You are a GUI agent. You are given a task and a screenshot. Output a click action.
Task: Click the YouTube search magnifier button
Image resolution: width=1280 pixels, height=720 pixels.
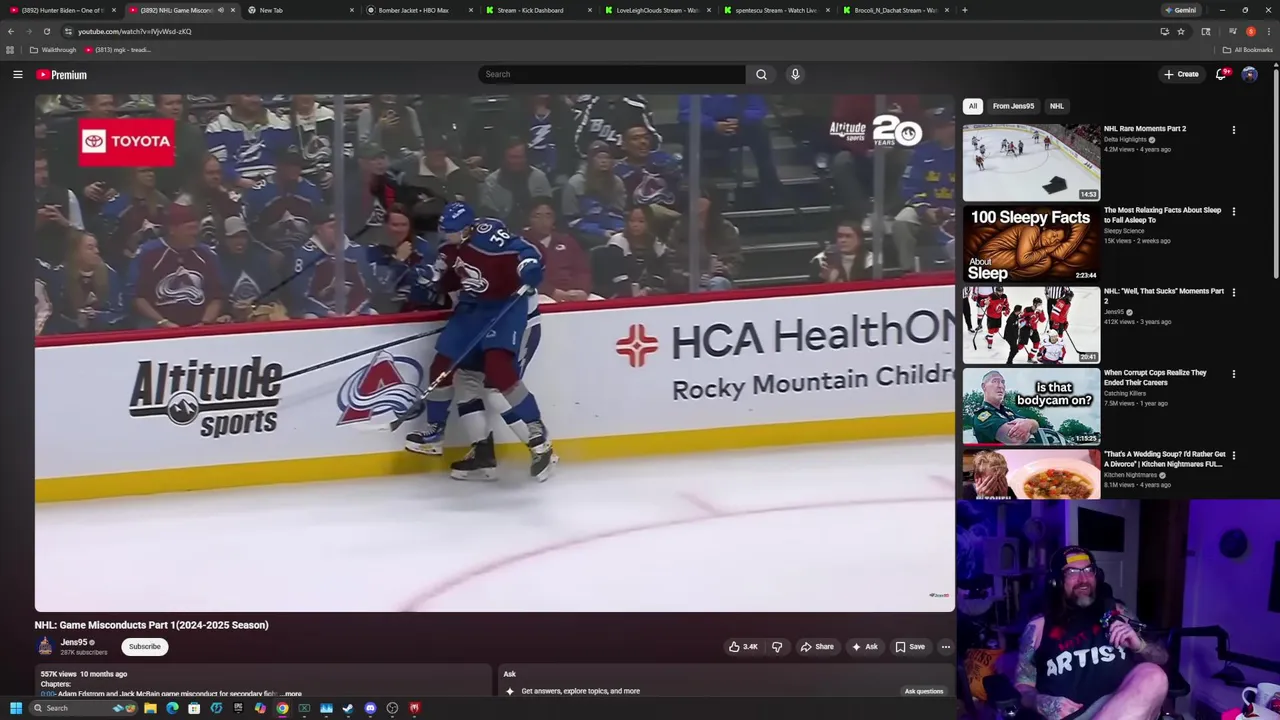click(761, 74)
